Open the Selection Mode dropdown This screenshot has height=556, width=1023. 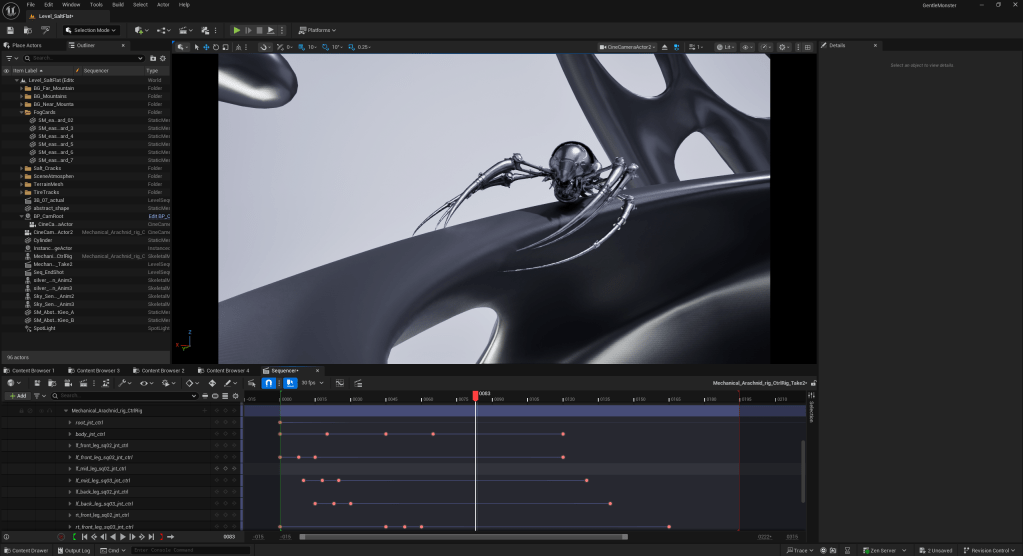[x=92, y=30]
